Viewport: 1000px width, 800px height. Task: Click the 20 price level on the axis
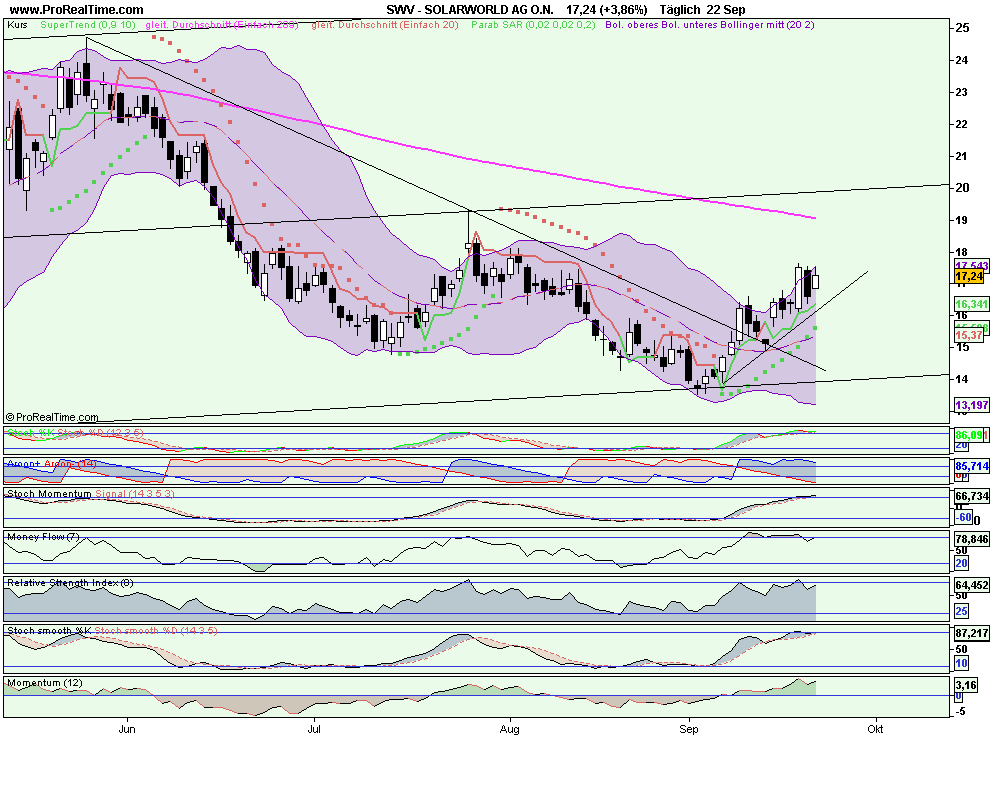click(x=962, y=188)
